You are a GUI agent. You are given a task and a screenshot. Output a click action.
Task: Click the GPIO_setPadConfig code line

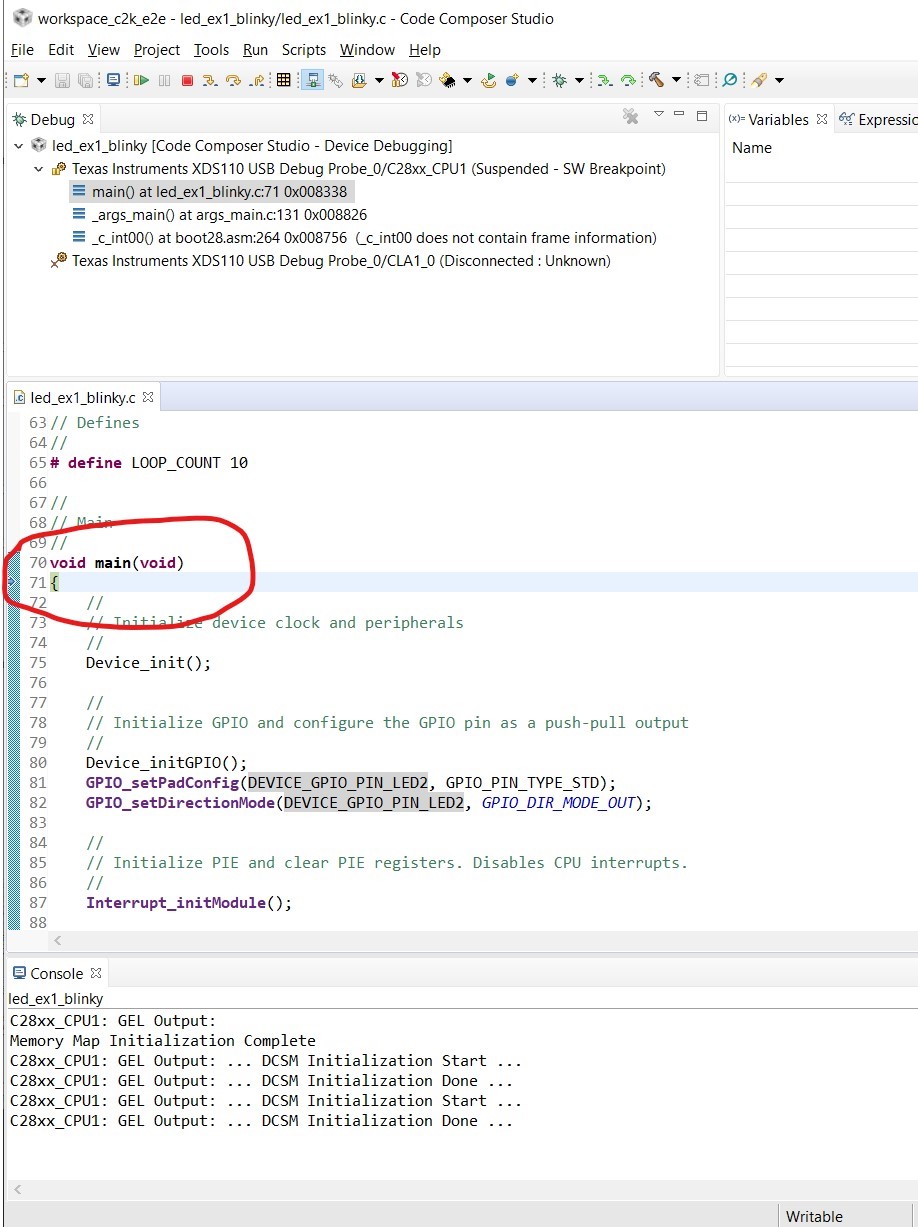coord(351,782)
